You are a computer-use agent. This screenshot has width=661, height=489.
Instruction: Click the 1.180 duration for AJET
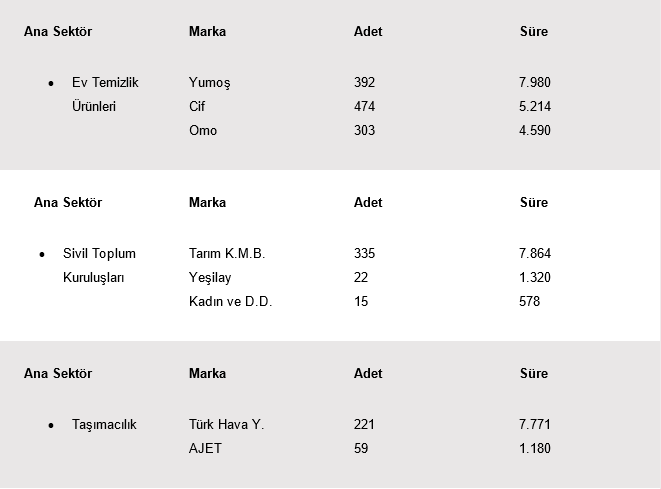(x=535, y=449)
